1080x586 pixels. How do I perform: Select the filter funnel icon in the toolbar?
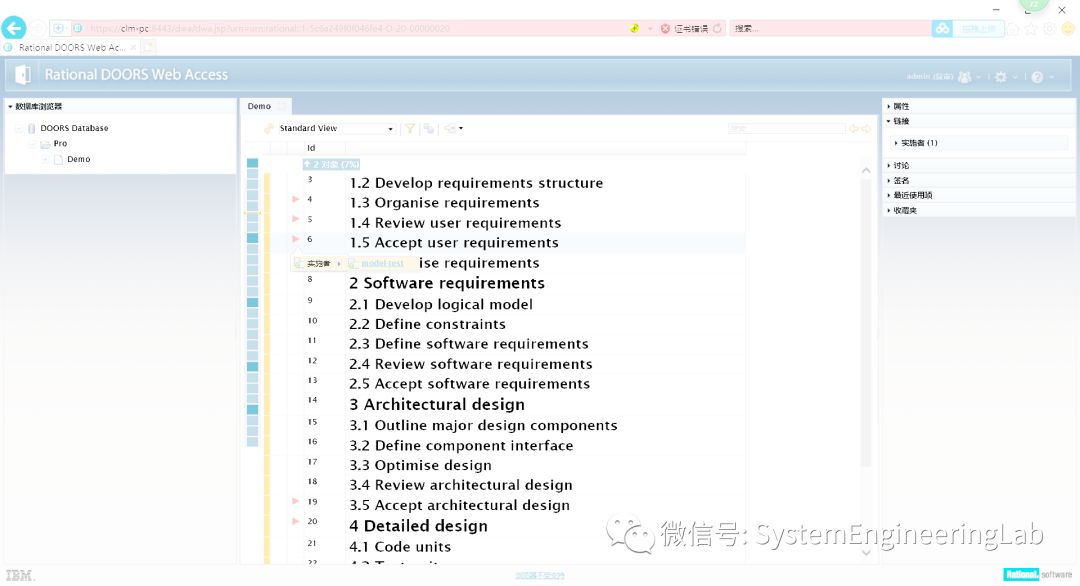tap(409, 128)
